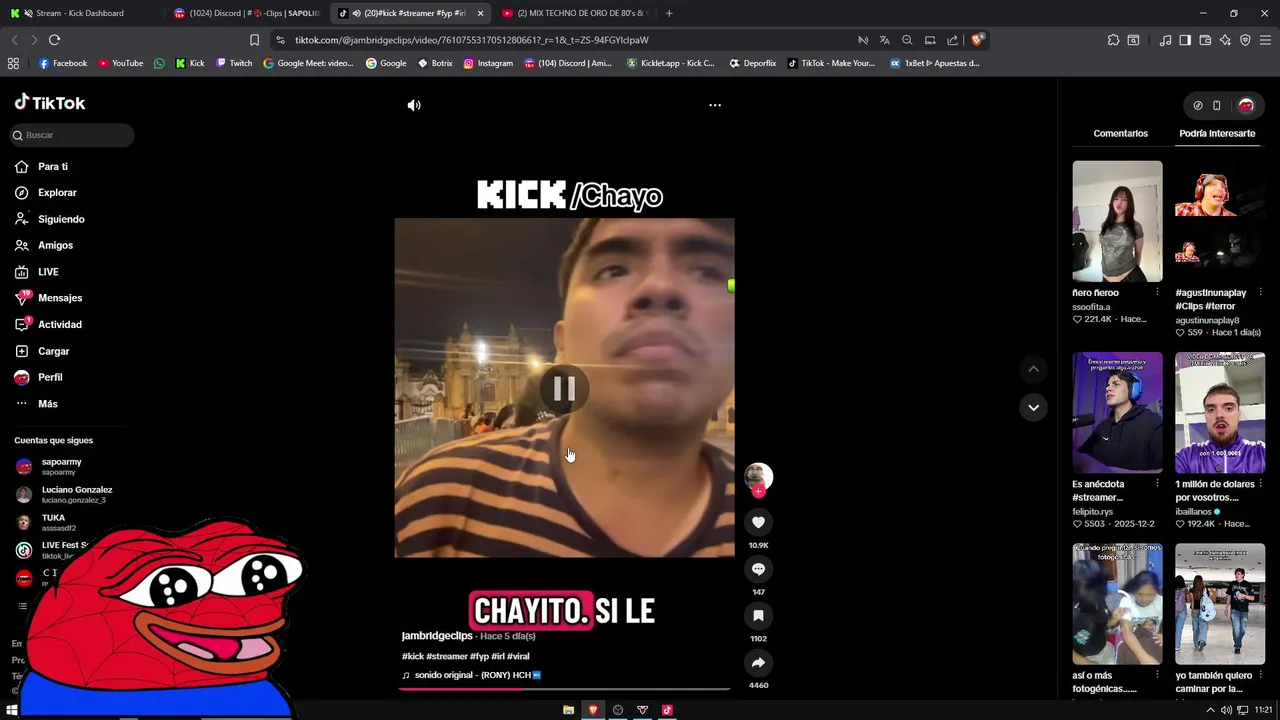This screenshot has height=720, width=1280.
Task: Open the video three-dot options menu
Action: 715,105
